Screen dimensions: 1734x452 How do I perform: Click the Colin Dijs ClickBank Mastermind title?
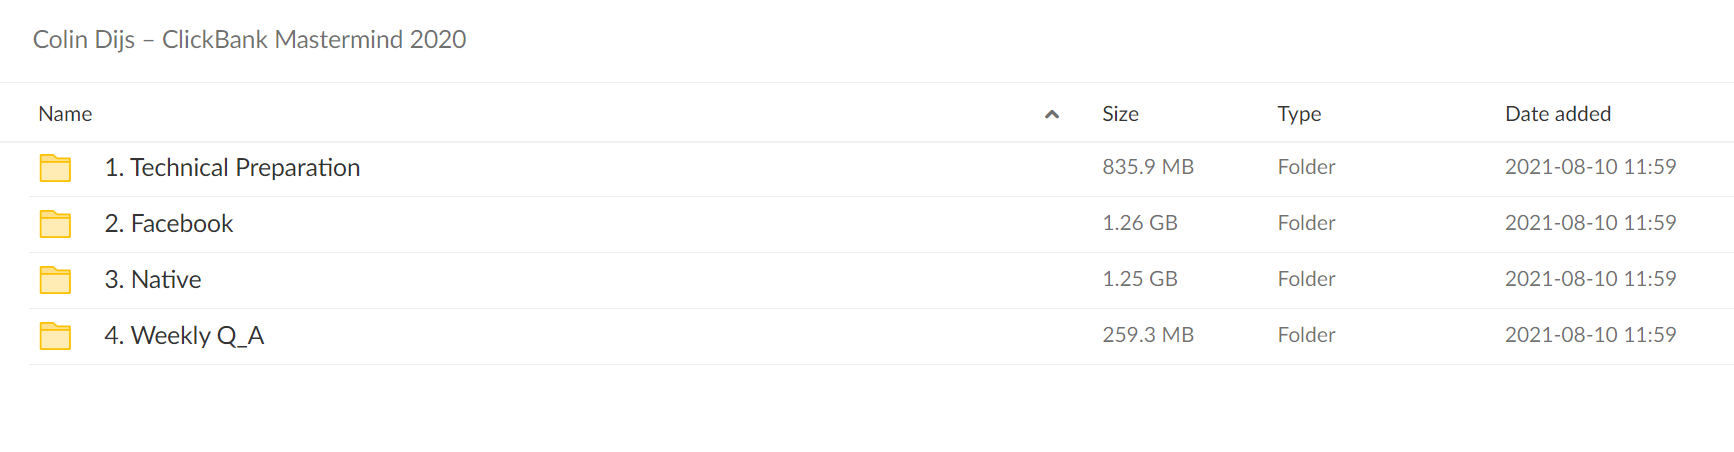pos(249,39)
